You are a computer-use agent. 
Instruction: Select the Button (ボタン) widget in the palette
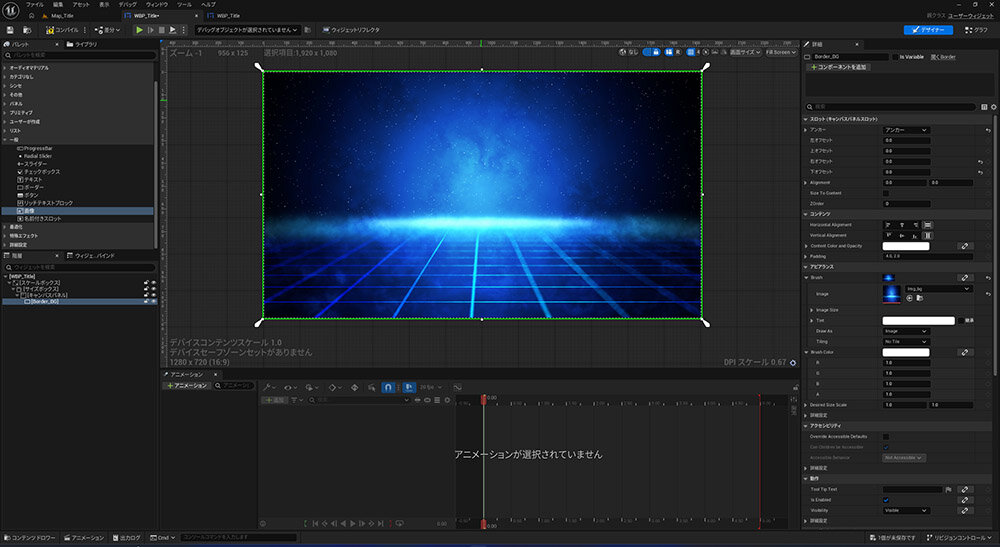coord(31,194)
